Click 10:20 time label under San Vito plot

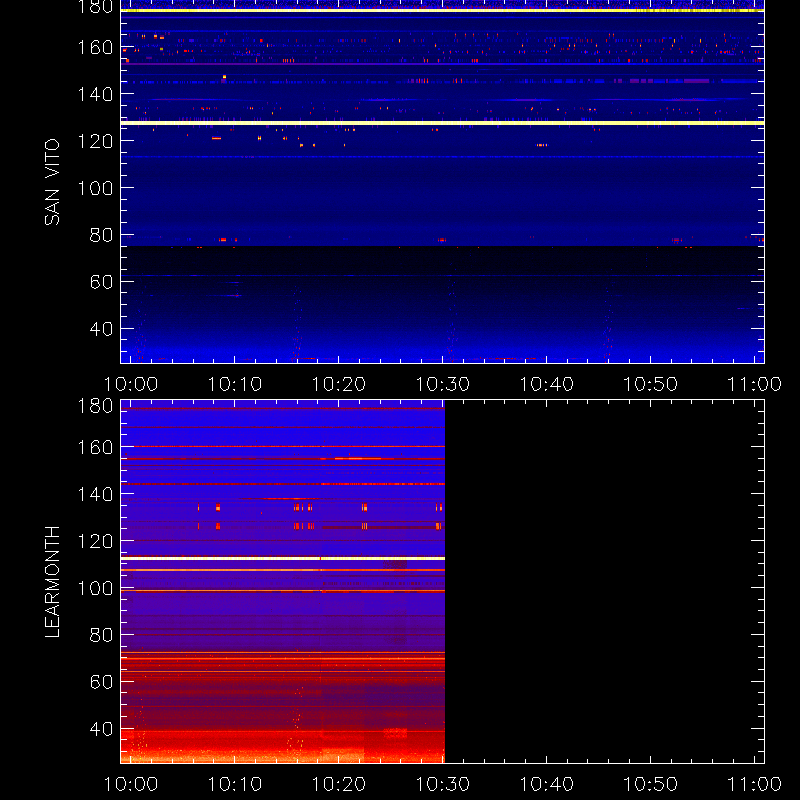click(339, 384)
